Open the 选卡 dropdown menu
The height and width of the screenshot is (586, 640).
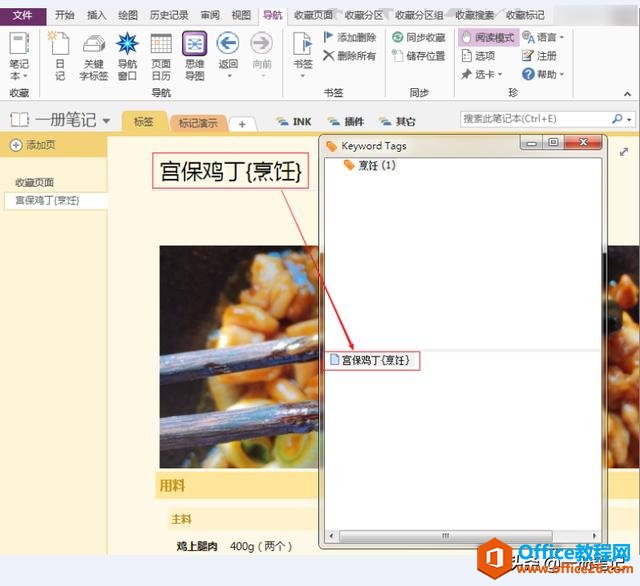tap(485, 74)
